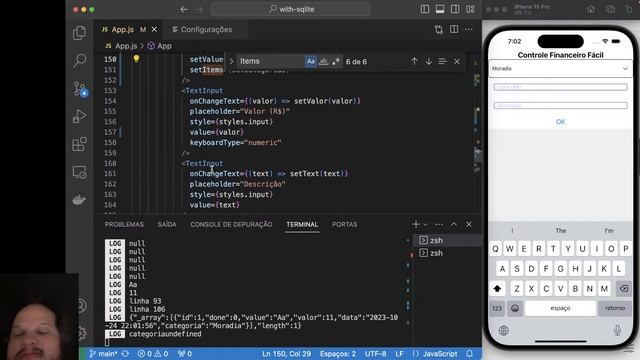This screenshot has width=640, height=360.
Task: Open the Moradia category dropdown in simulator
Action: (560, 69)
